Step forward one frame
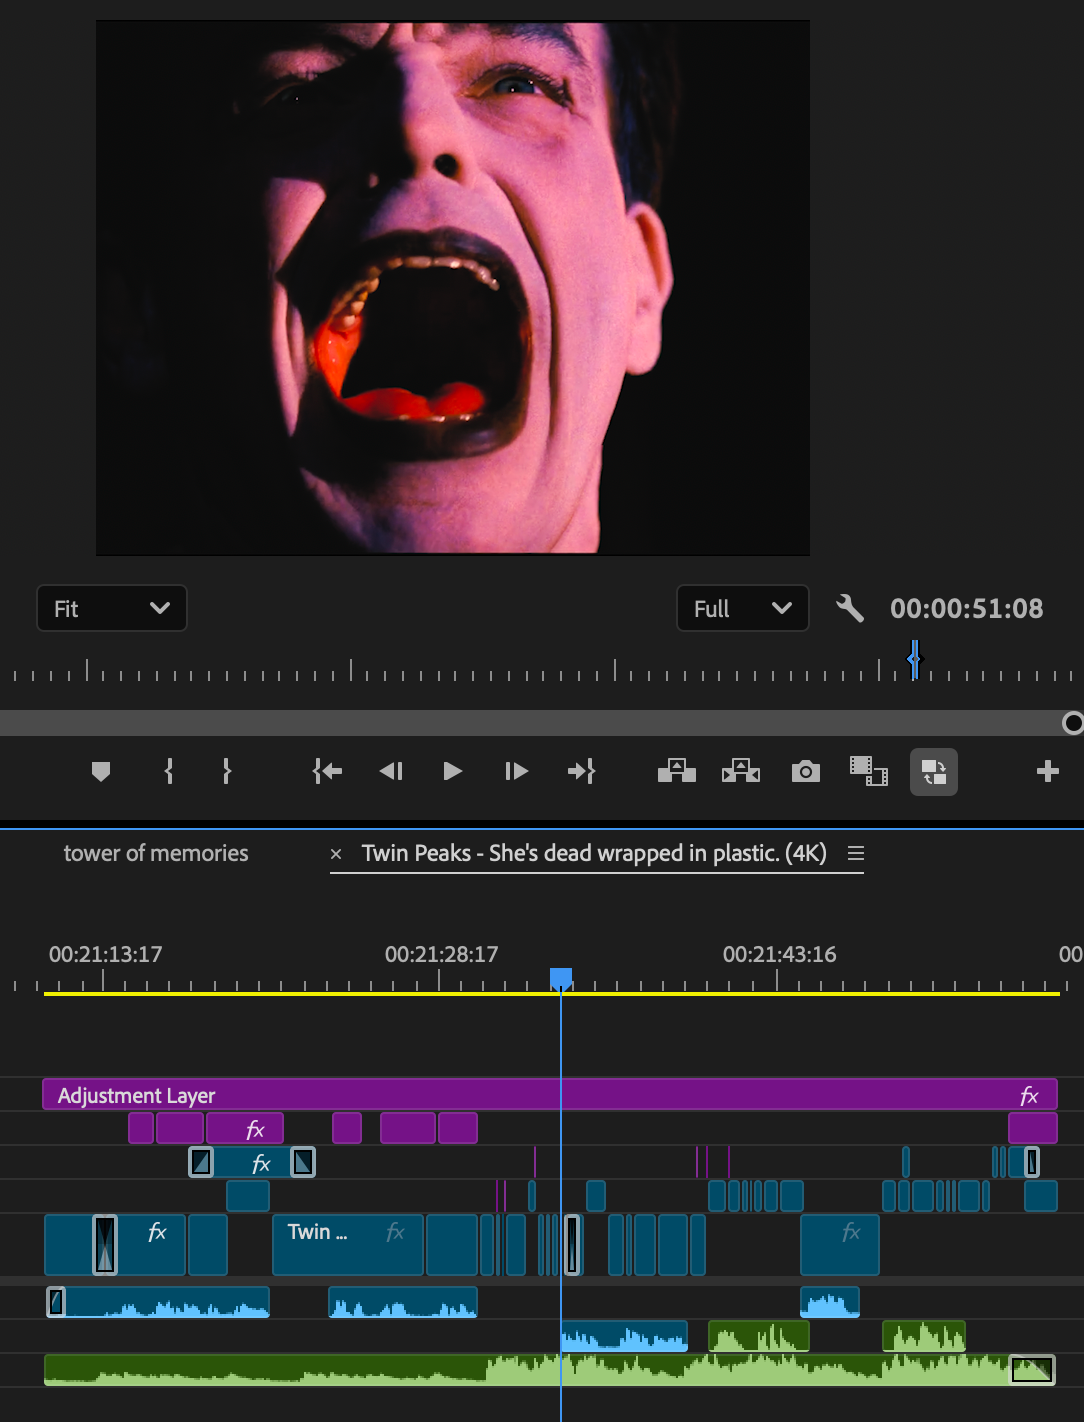Screen dimensions: 1084x1422 516,771
